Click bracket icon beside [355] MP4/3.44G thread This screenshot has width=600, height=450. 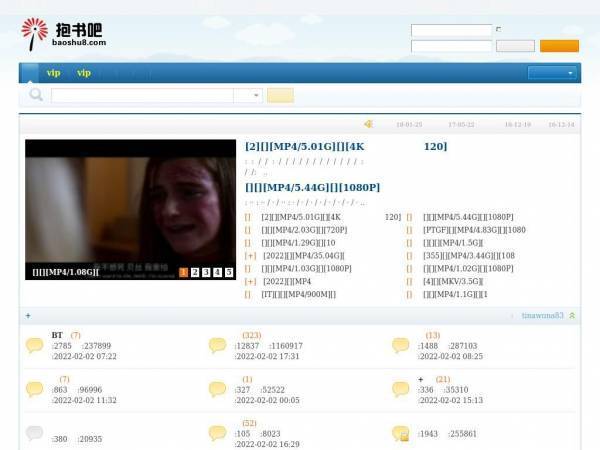(x=409, y=256)
